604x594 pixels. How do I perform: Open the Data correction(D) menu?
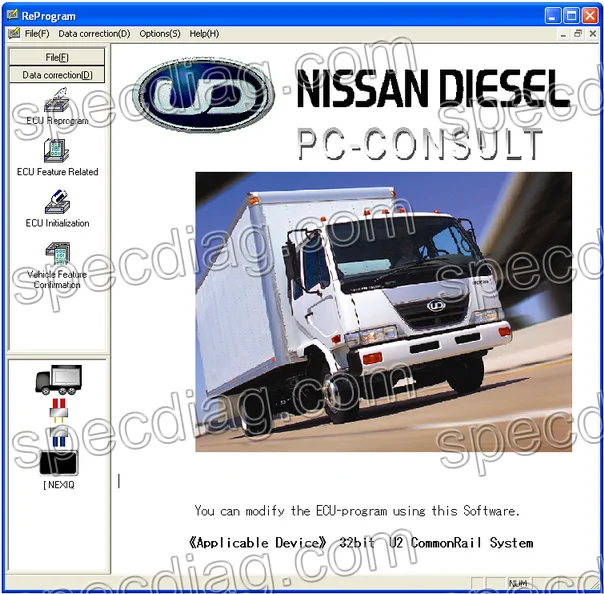94,34
